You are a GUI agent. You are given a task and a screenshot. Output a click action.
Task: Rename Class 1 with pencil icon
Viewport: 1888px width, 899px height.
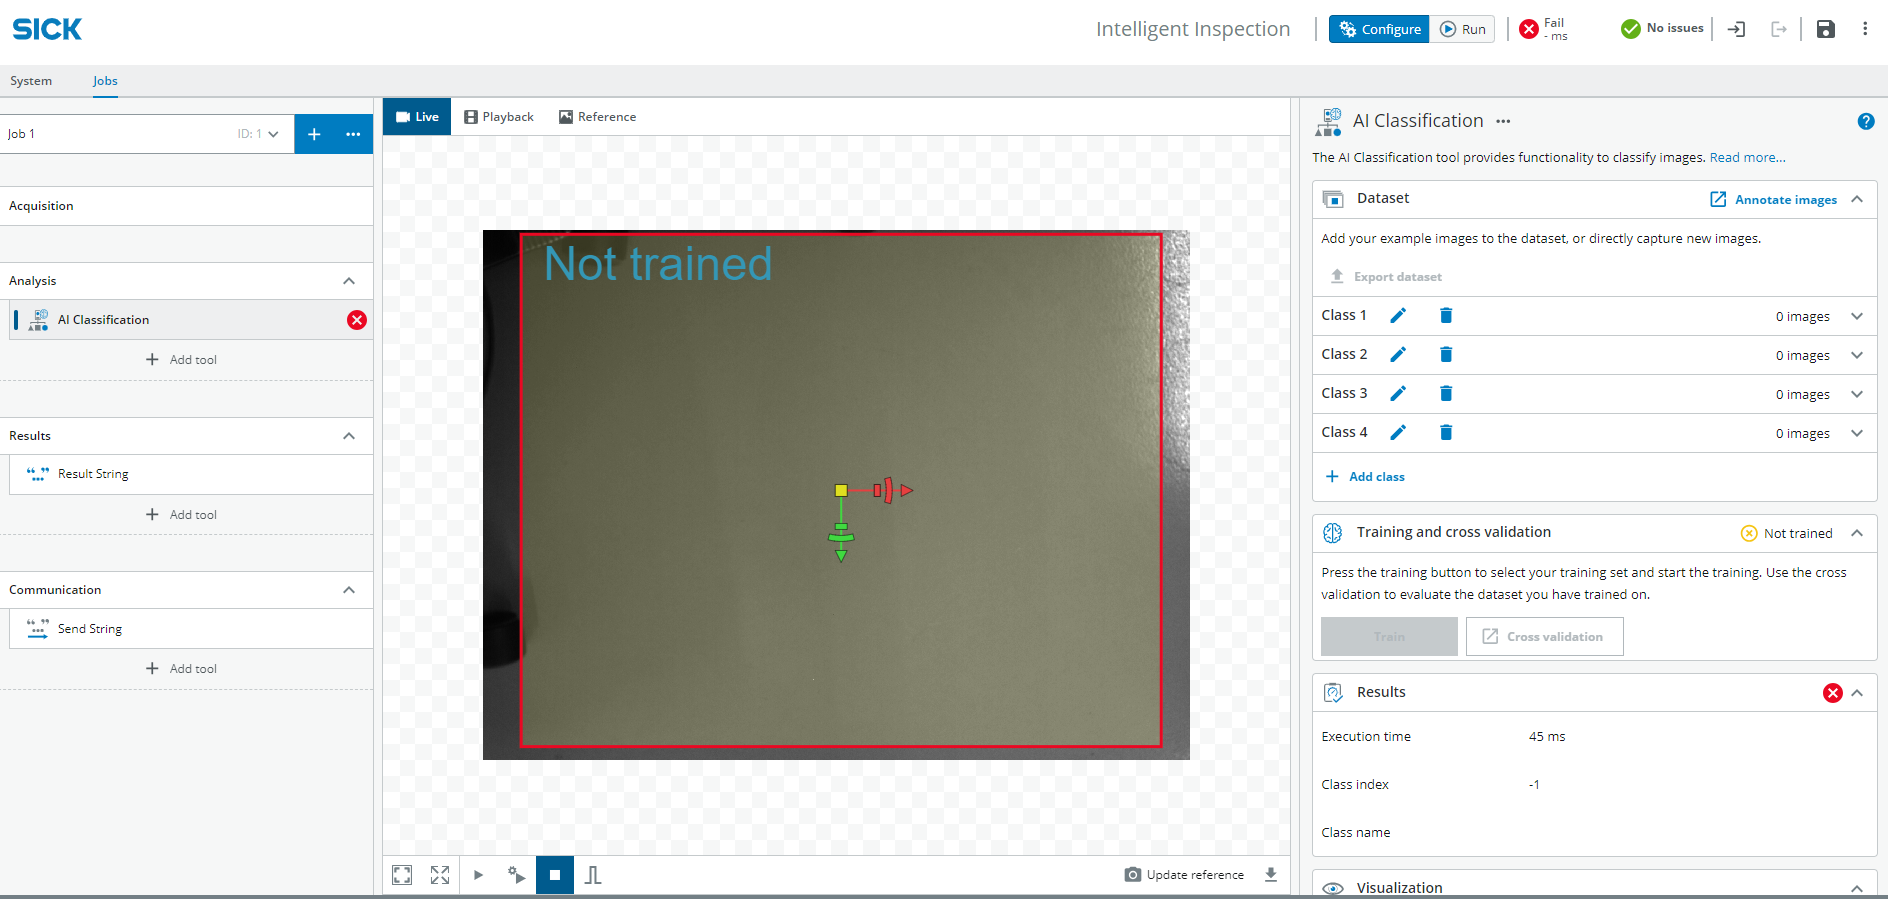tap(1398, 316)
